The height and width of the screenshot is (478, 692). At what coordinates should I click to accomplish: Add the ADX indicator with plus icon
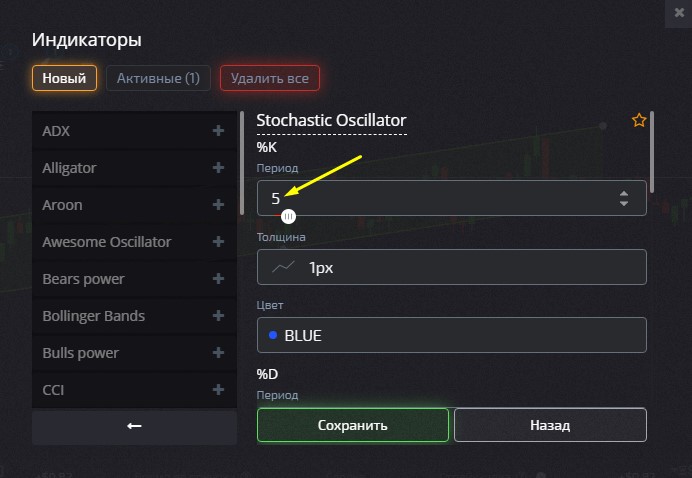point(218,131)
